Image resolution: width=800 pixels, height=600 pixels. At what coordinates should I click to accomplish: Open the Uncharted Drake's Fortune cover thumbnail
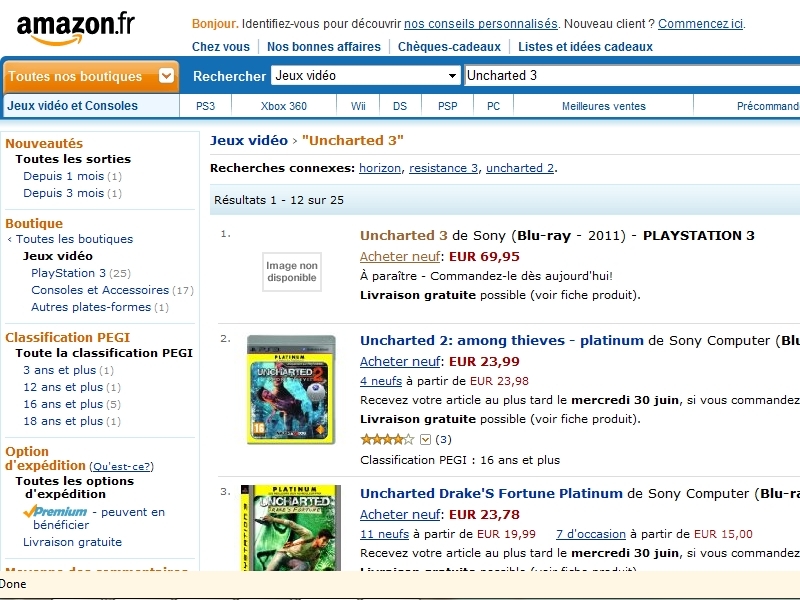pos(291,528)
